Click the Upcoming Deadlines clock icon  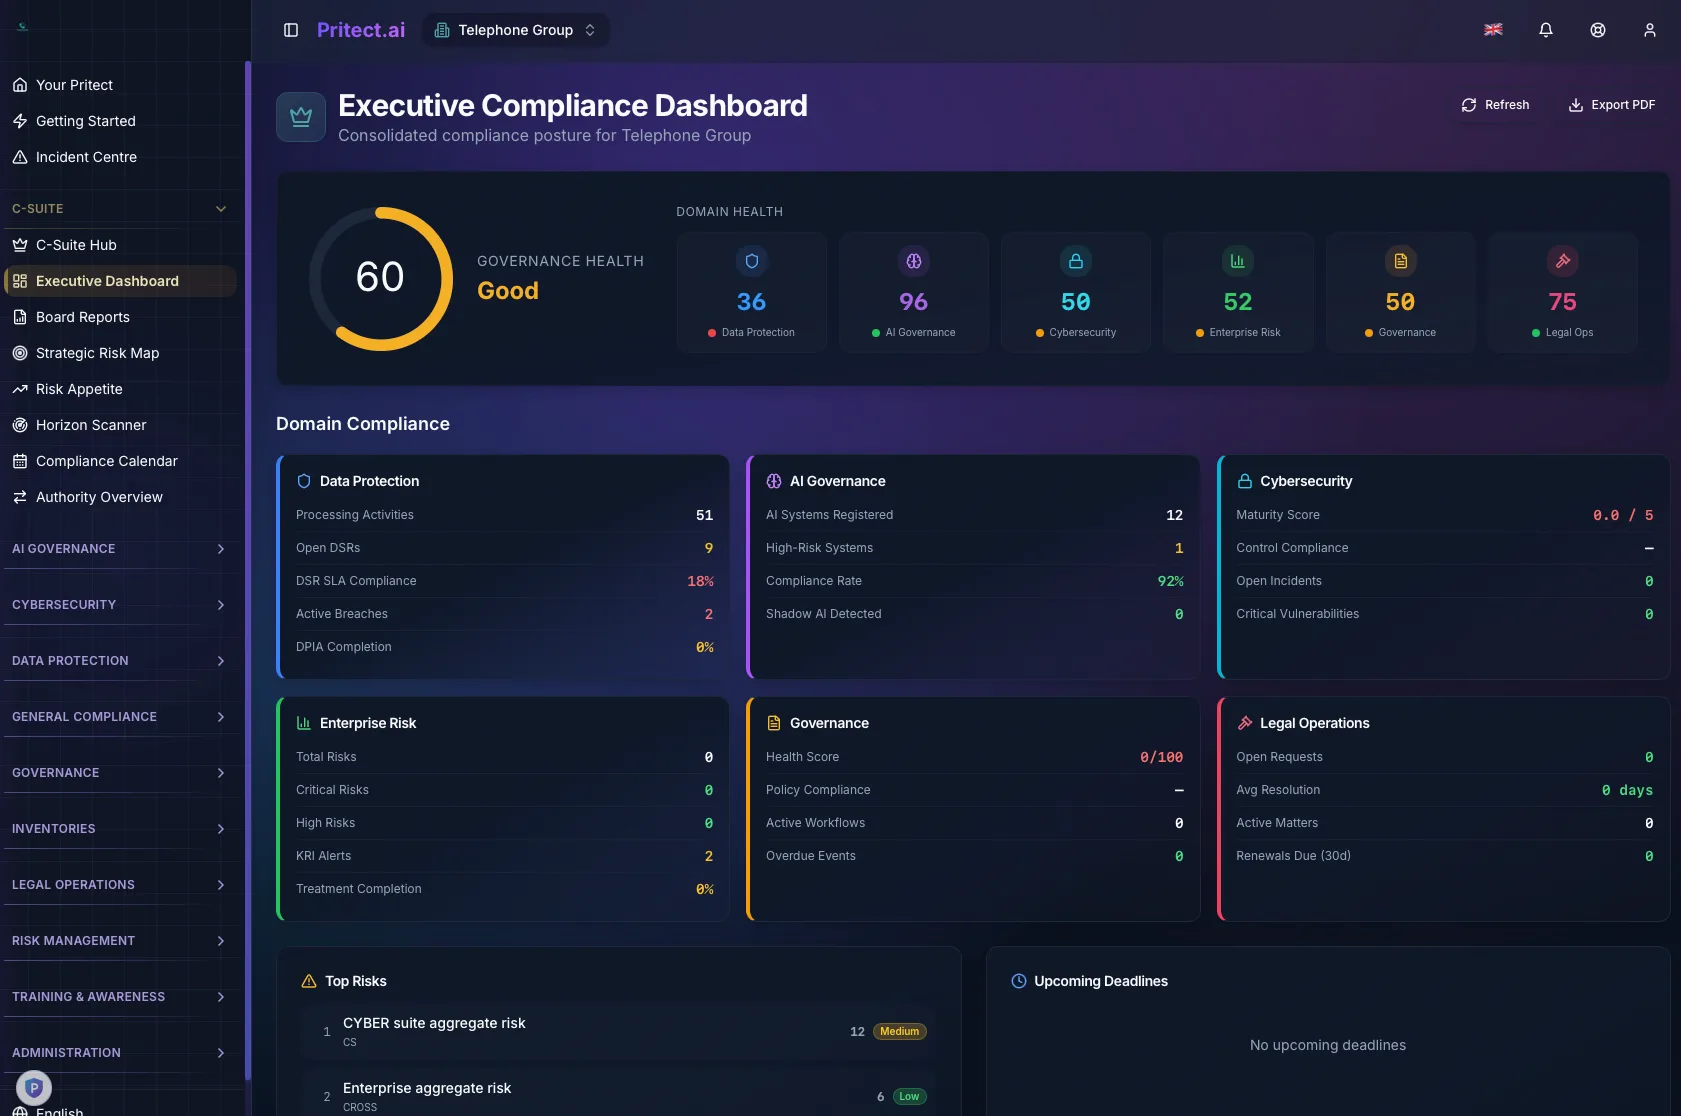click(x=1019, y=981)
